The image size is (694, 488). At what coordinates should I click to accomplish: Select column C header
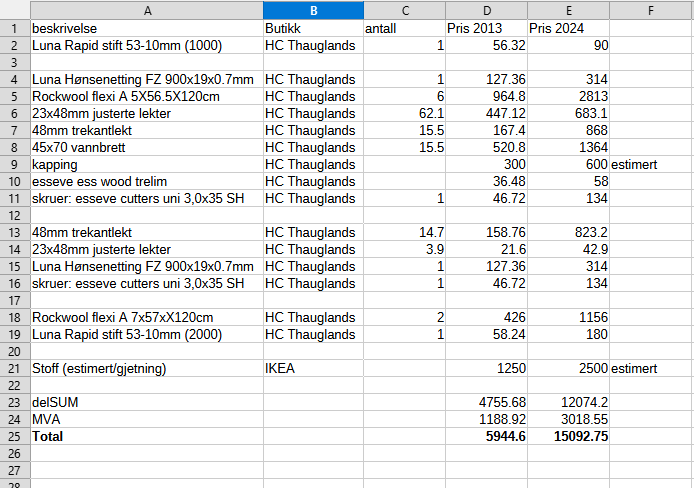pyautogui.click(x=405, y=10)
